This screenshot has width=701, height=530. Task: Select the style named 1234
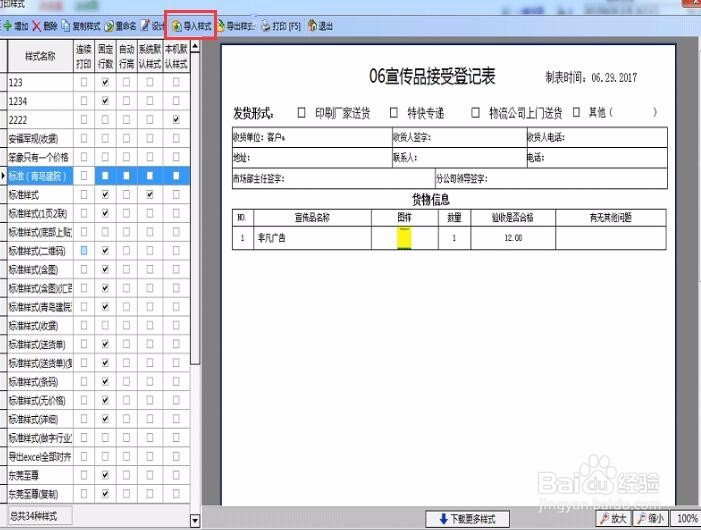pos(40,101)
